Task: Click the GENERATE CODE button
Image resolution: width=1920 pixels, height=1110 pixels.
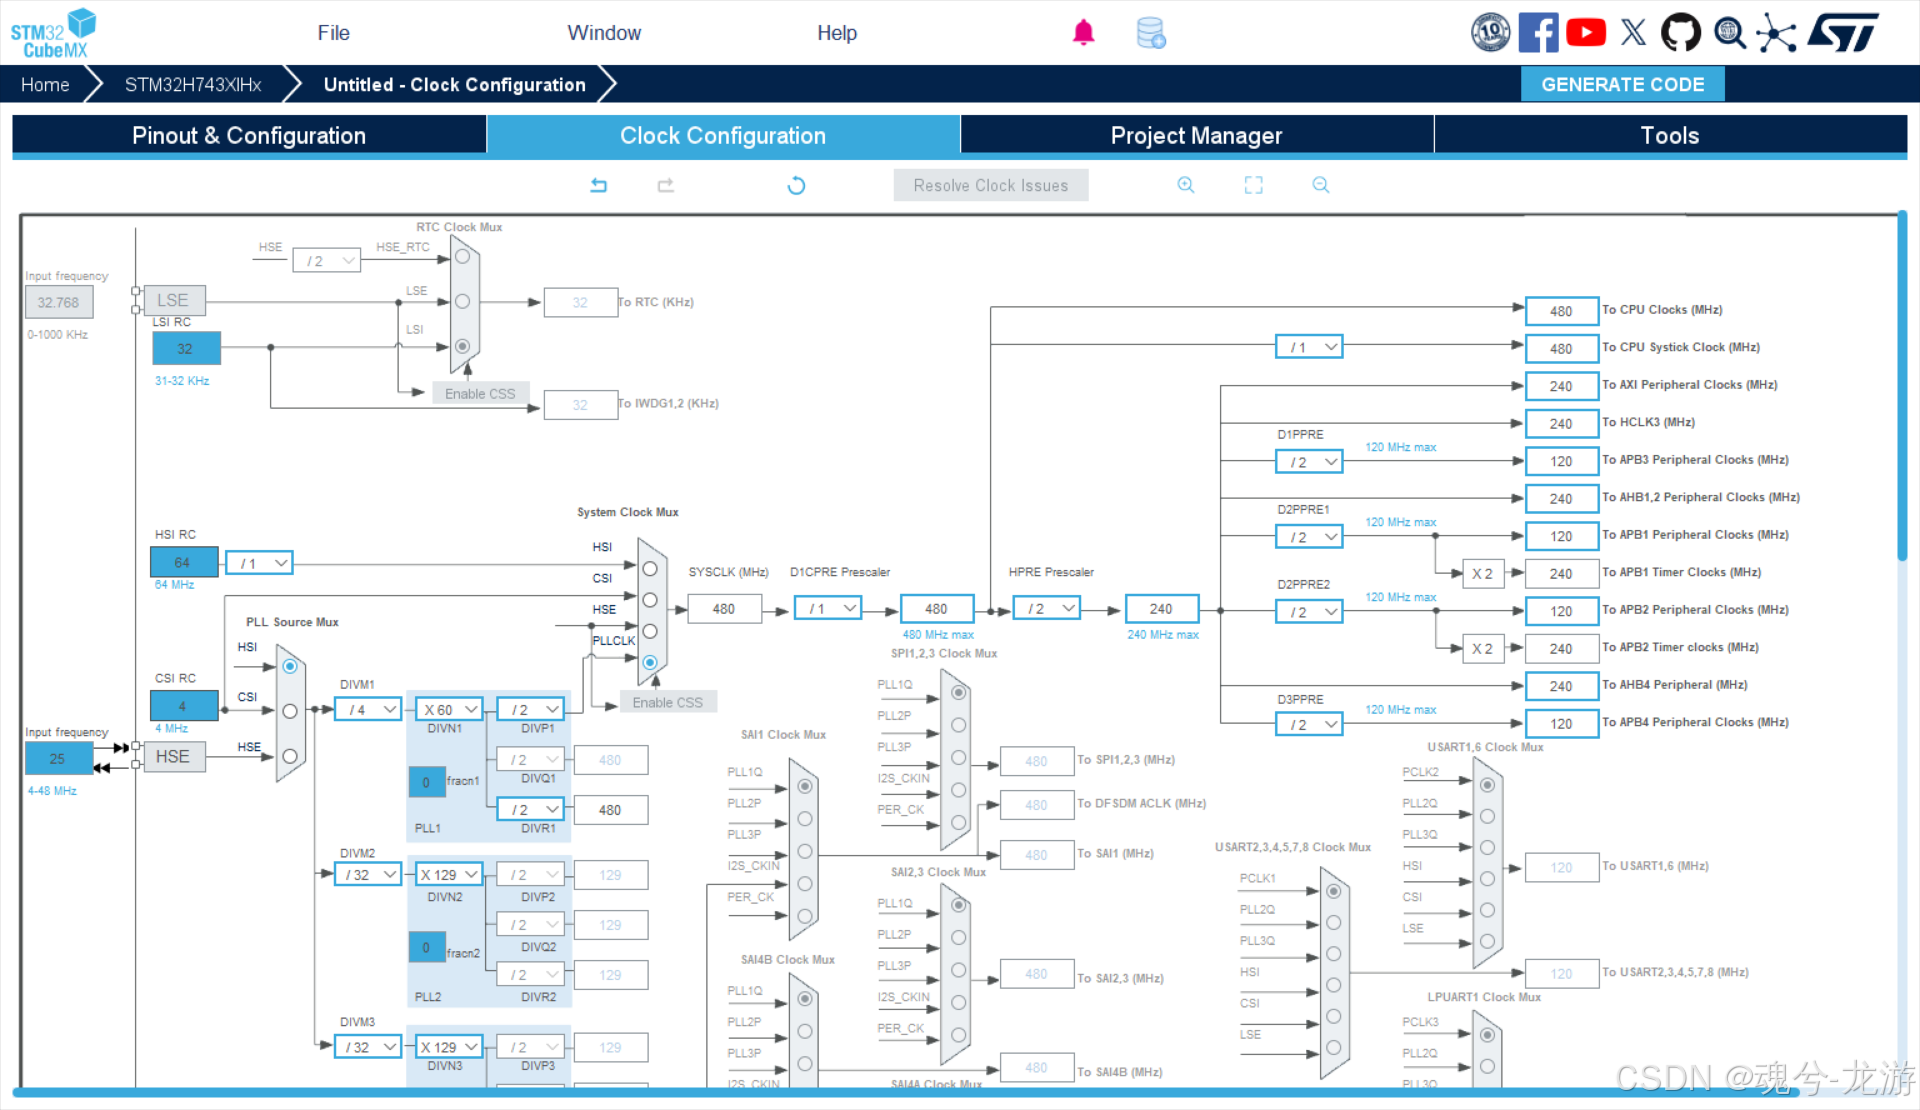Action: (1622, 84)
